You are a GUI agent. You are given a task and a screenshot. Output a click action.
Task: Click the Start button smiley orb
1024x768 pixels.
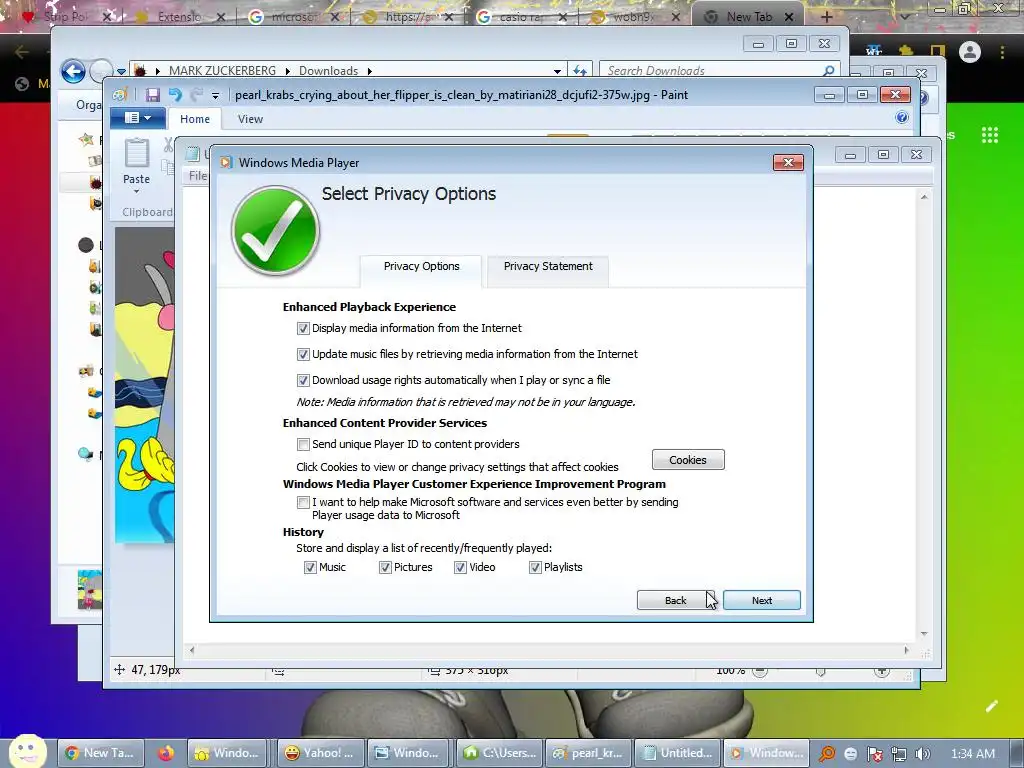click(x=27, y=751)
